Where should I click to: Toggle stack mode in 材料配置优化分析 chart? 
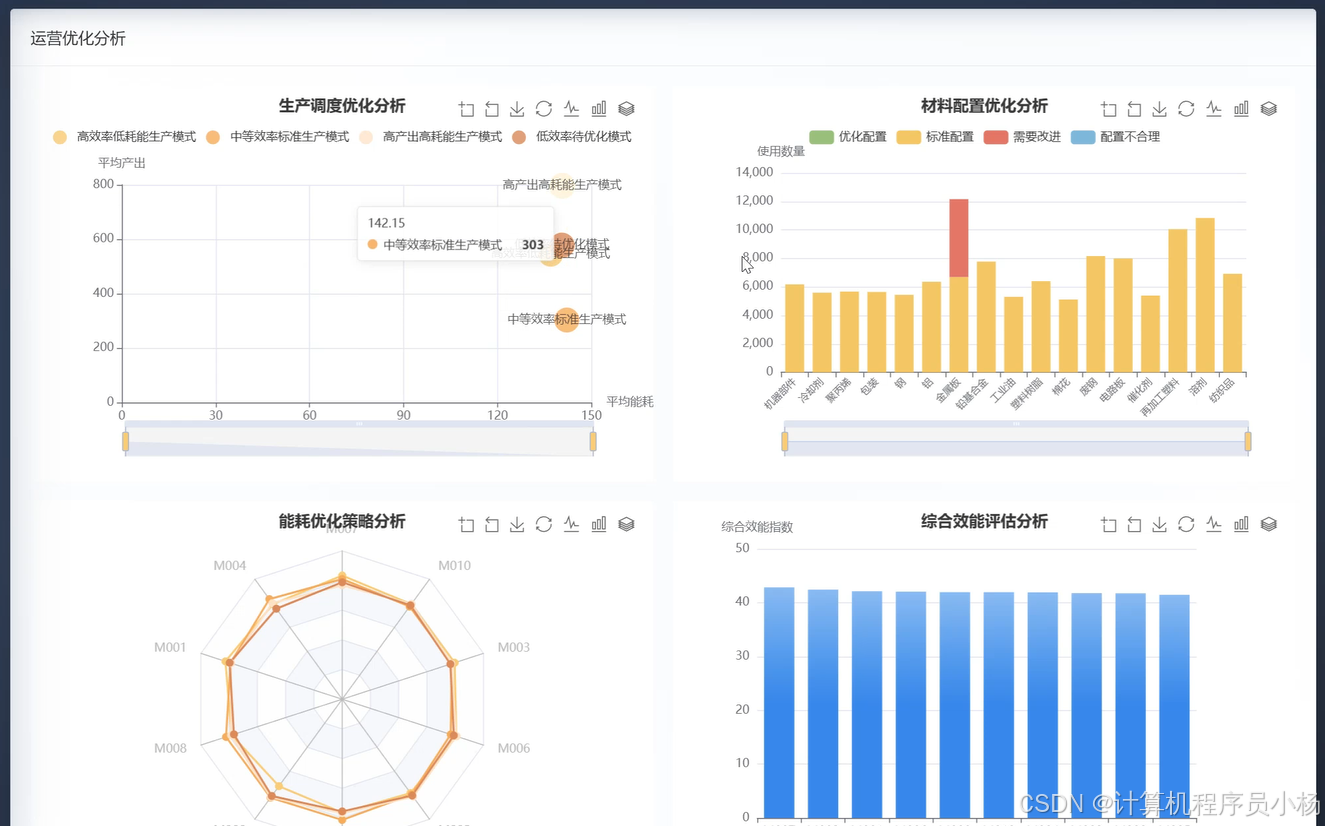click(x=1268, y=109)
